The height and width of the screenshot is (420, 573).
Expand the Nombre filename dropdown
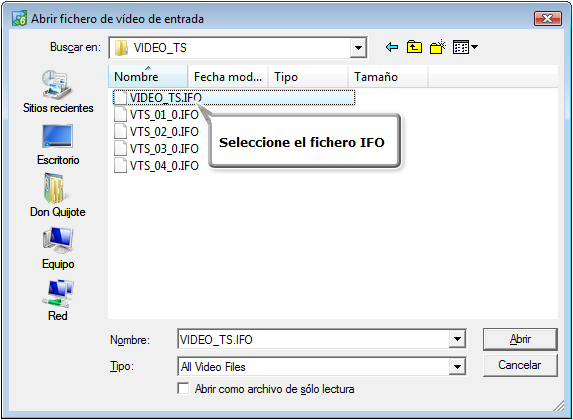click(x=457, y=339)
